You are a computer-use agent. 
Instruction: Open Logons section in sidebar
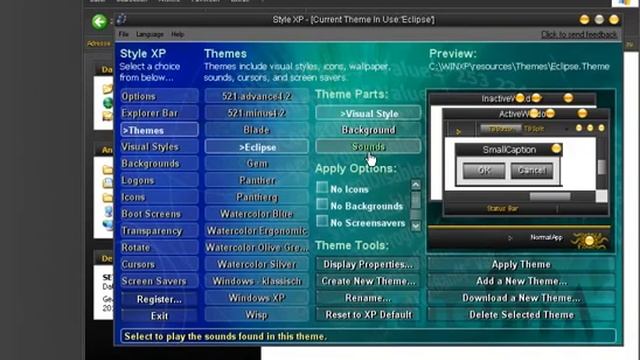159,180
